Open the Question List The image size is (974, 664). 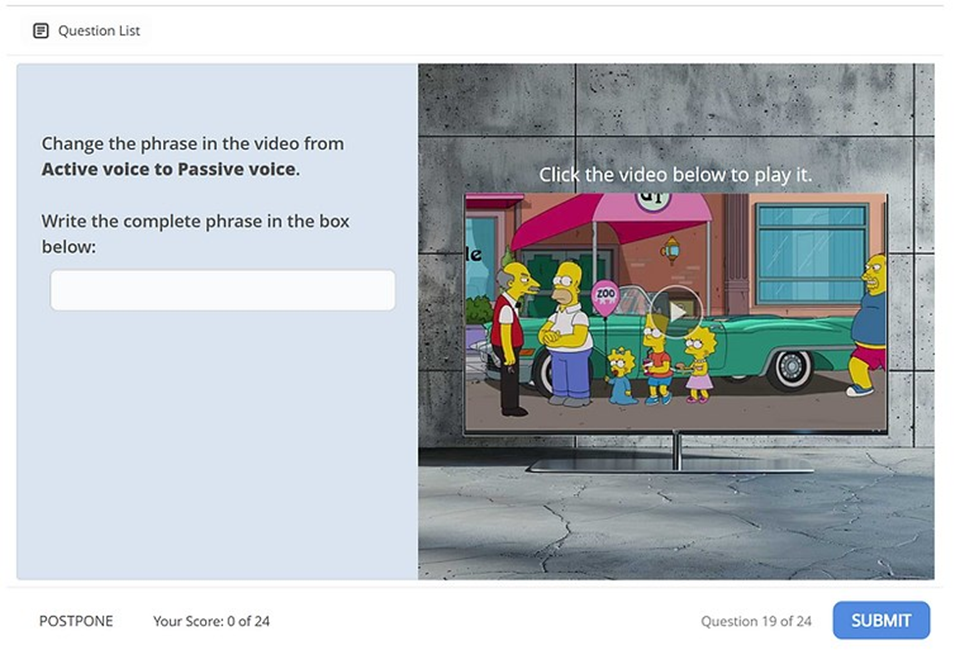click(86, 30)
